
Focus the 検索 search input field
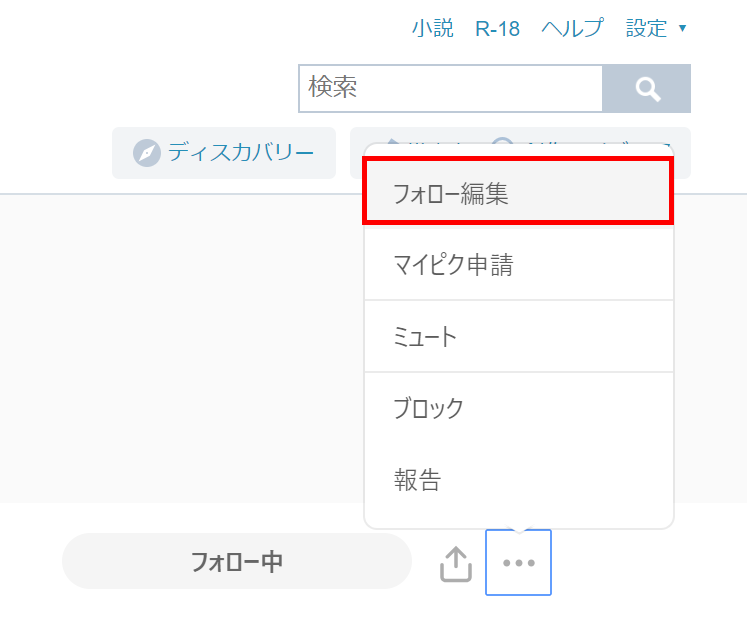tap(450, 89)
